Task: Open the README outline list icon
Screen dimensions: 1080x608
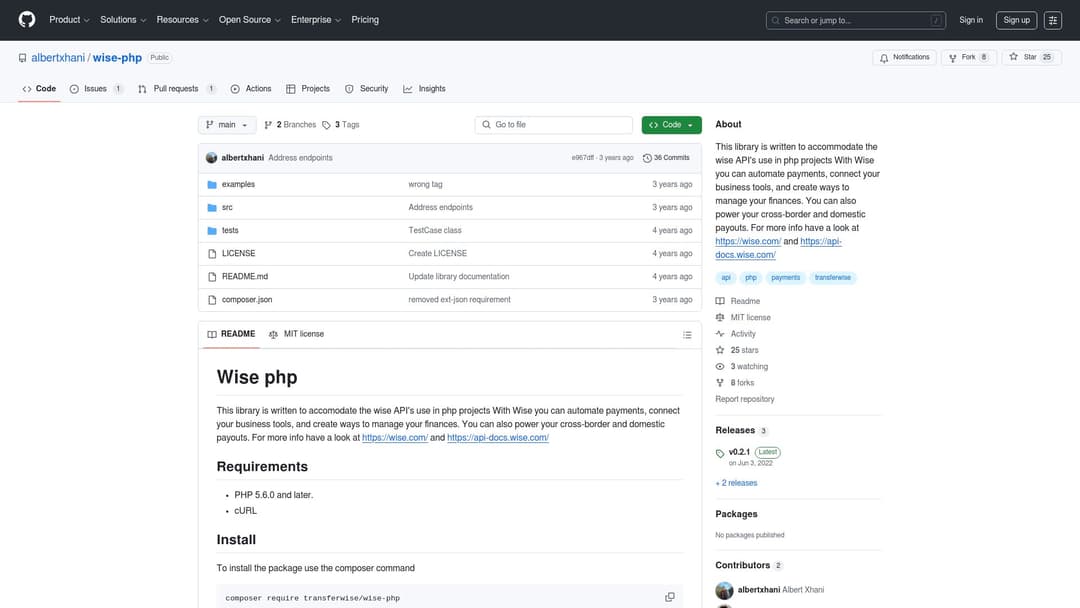Action: coord(687,335)
